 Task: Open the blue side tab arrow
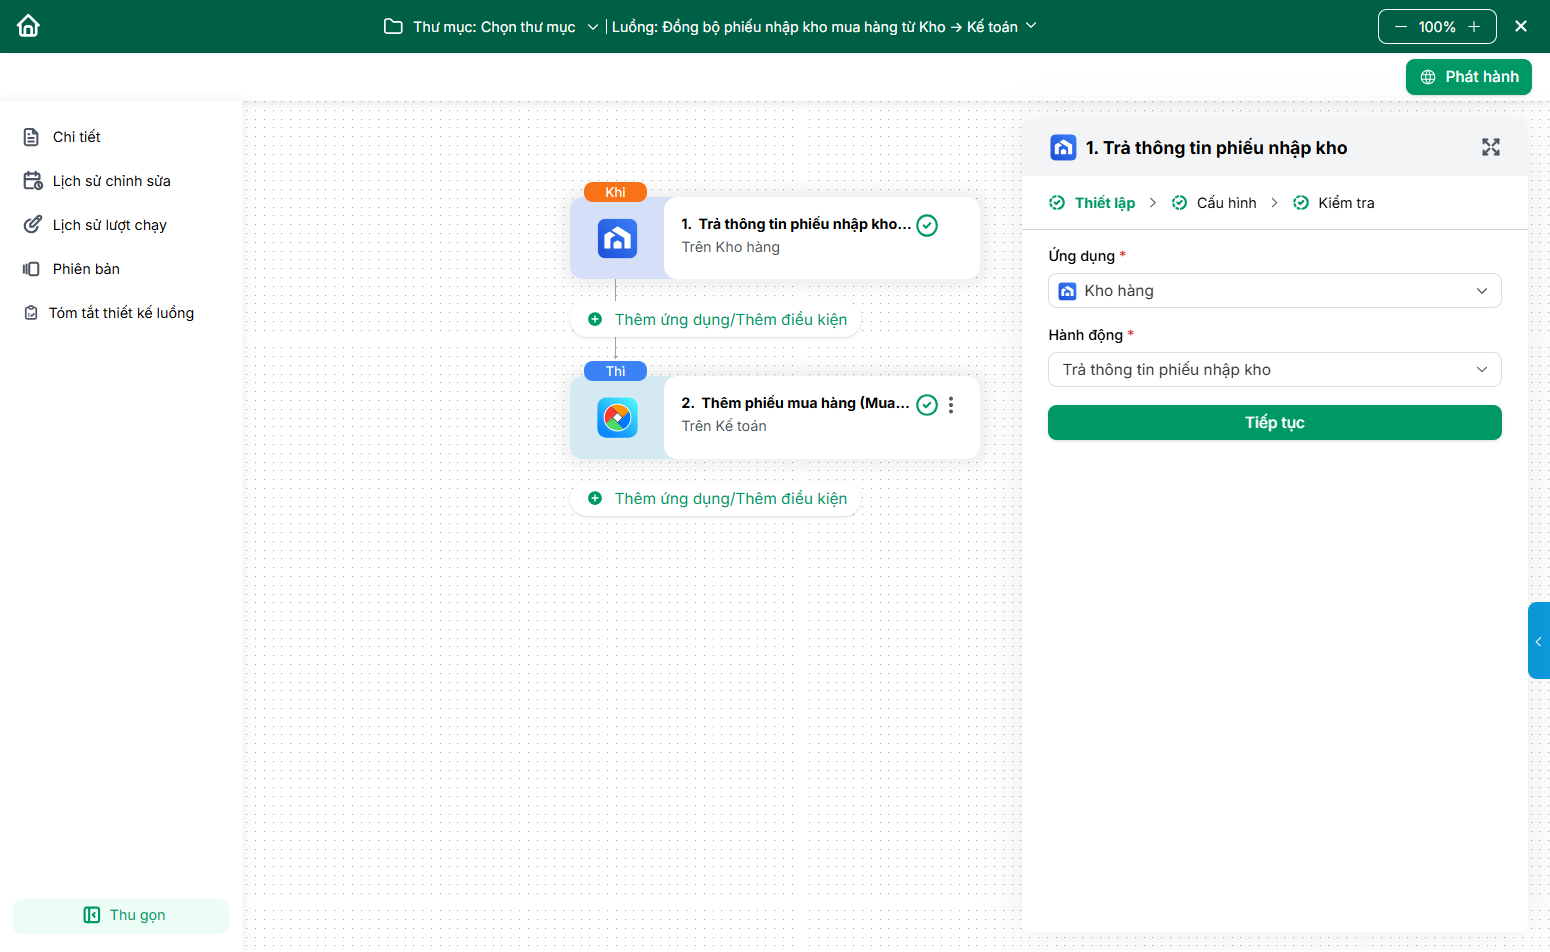[1538, 641]
